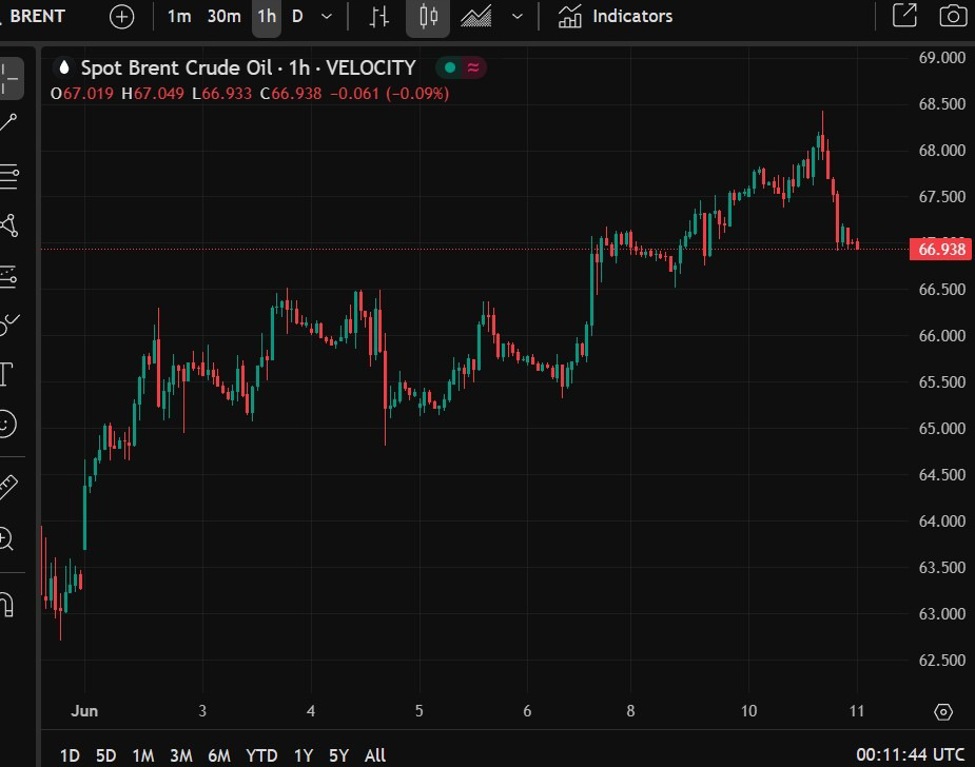
Task: Select the trend line drawing tool
Action: coord(9,124)
